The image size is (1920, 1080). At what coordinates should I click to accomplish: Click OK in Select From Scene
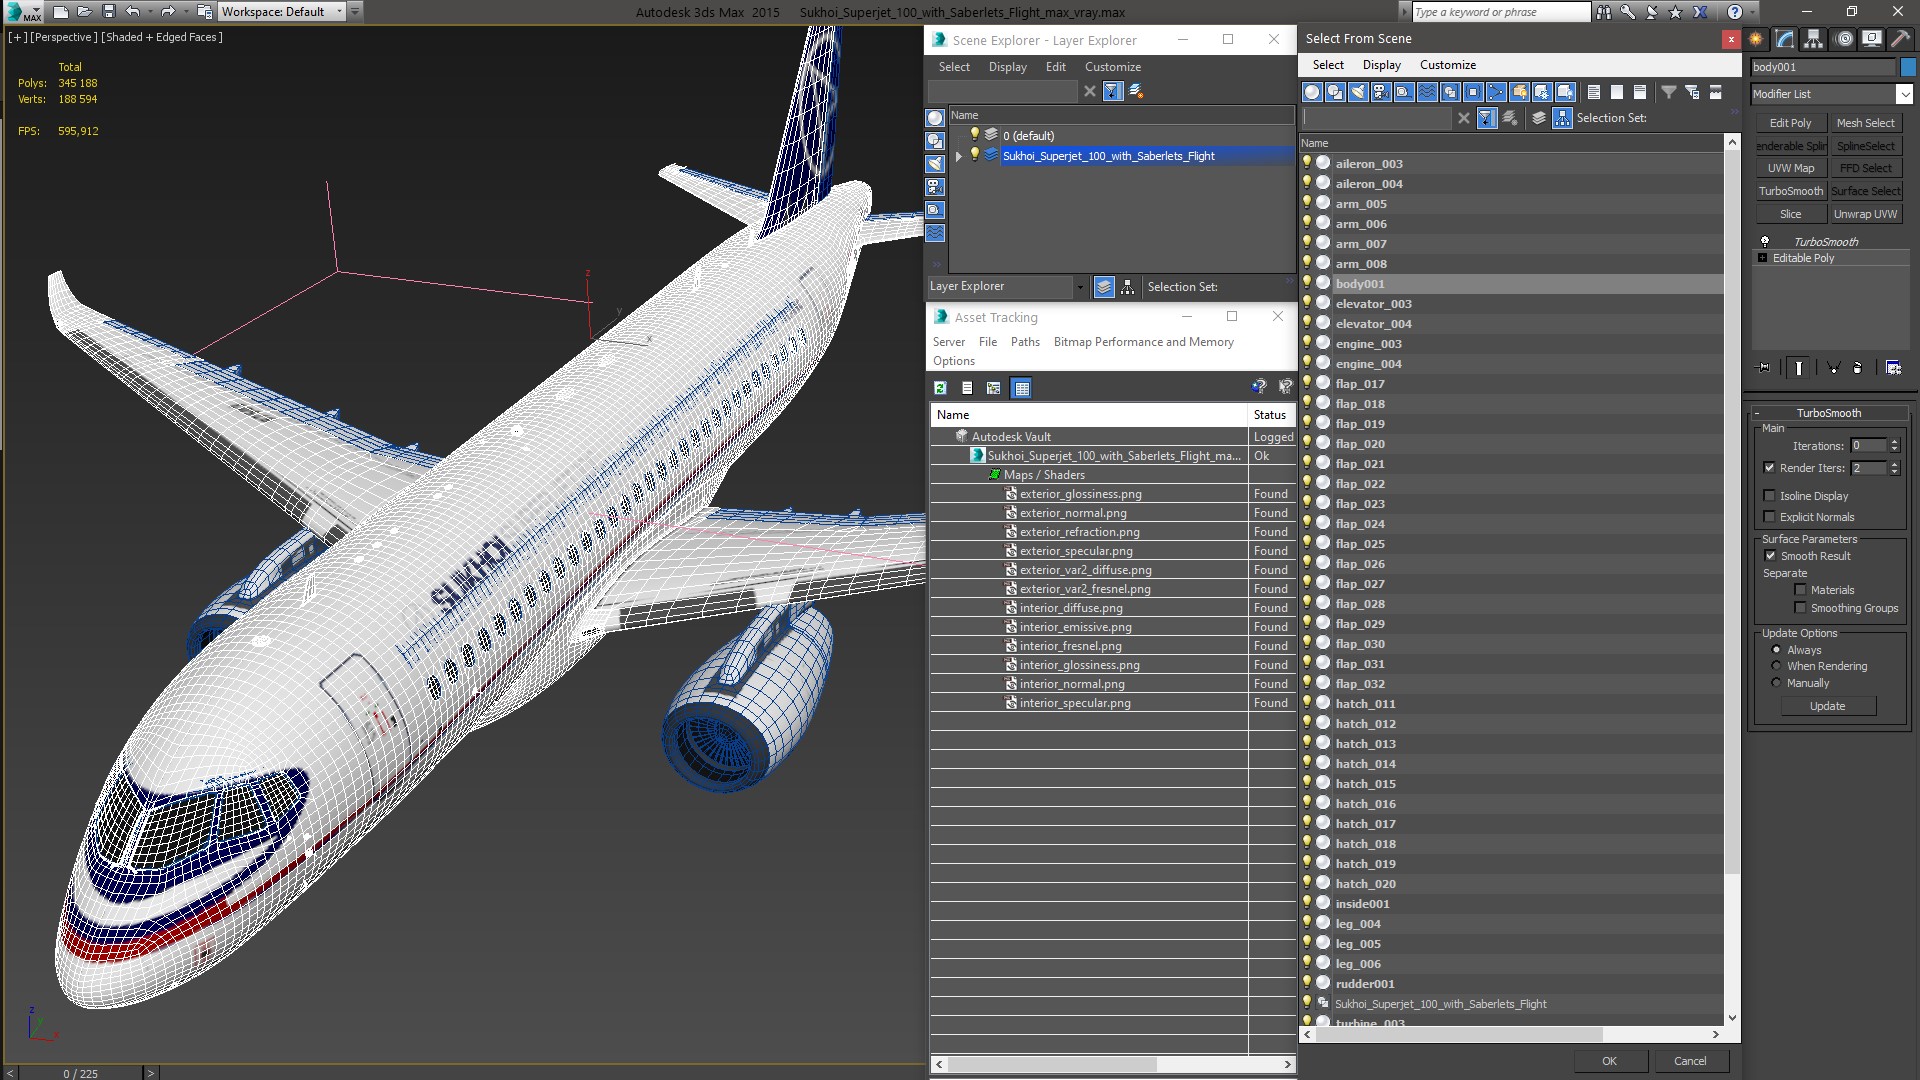pyautogui.click(x=1609, y=1061)
